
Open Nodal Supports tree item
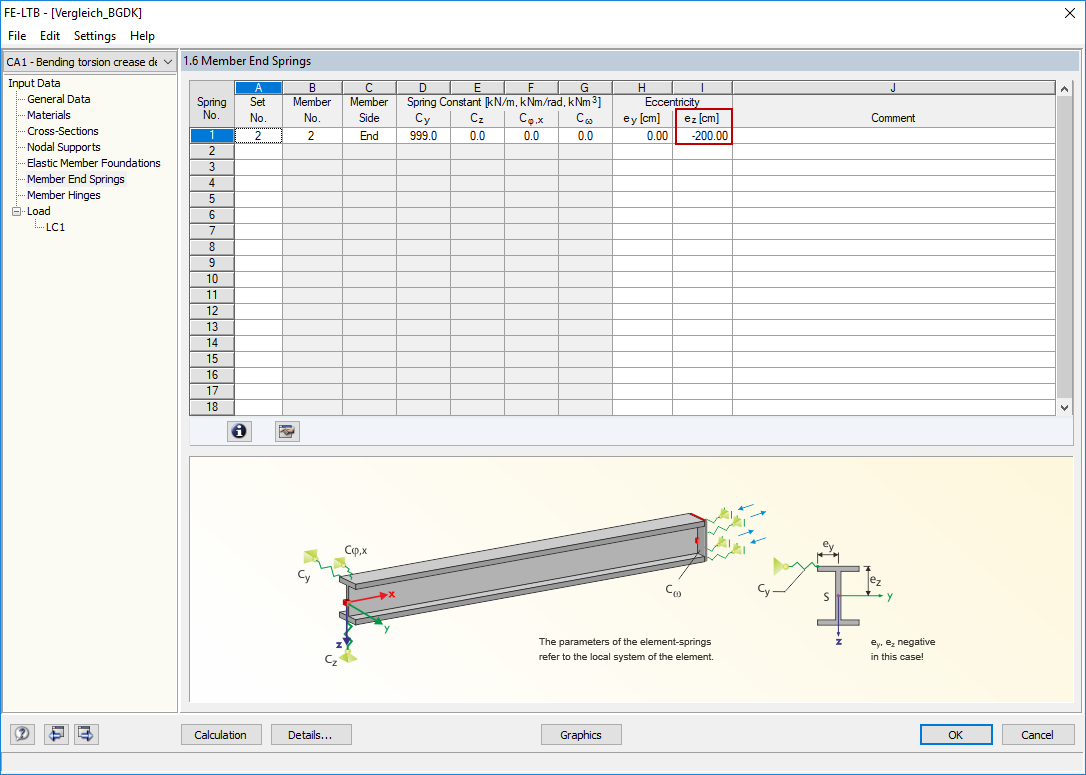(64, 147)
